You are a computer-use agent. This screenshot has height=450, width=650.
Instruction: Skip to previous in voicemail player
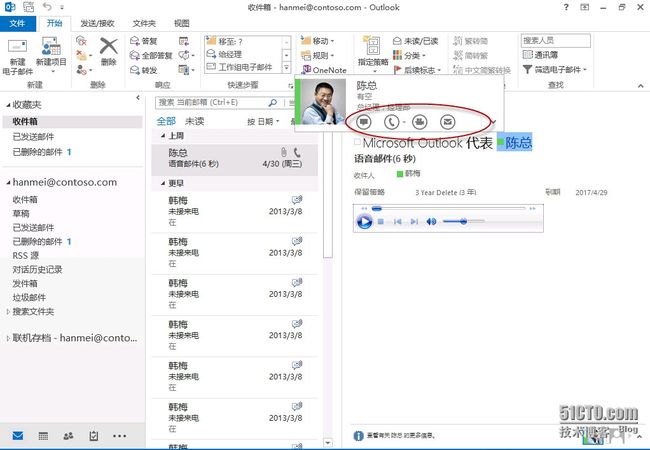pyautogui.click(x=398, y=222)
